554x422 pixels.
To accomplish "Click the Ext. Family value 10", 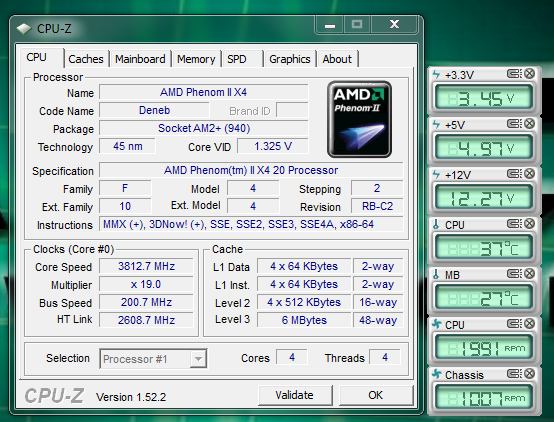I will point(125,206).
